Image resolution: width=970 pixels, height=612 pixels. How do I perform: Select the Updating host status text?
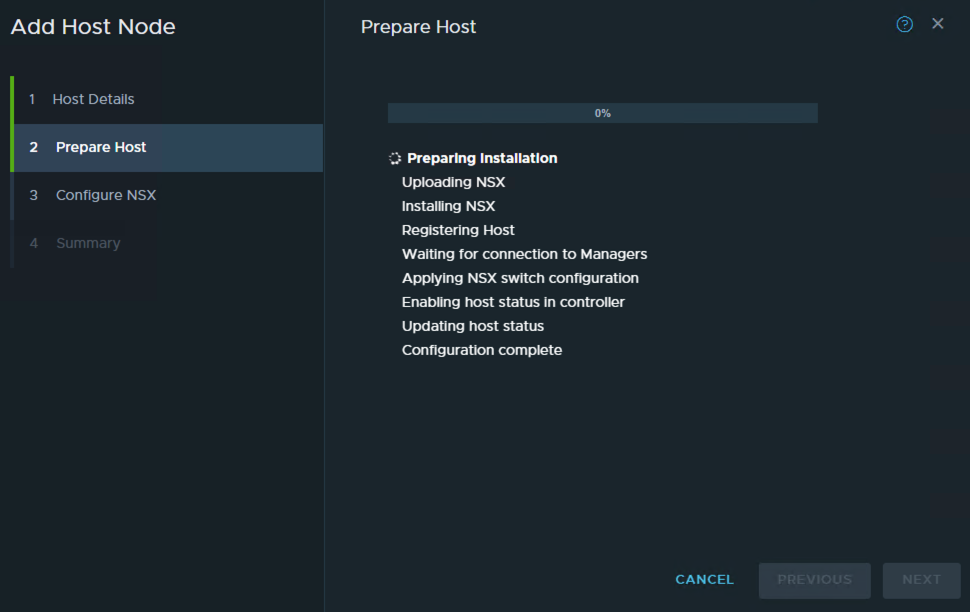(473, 326)
